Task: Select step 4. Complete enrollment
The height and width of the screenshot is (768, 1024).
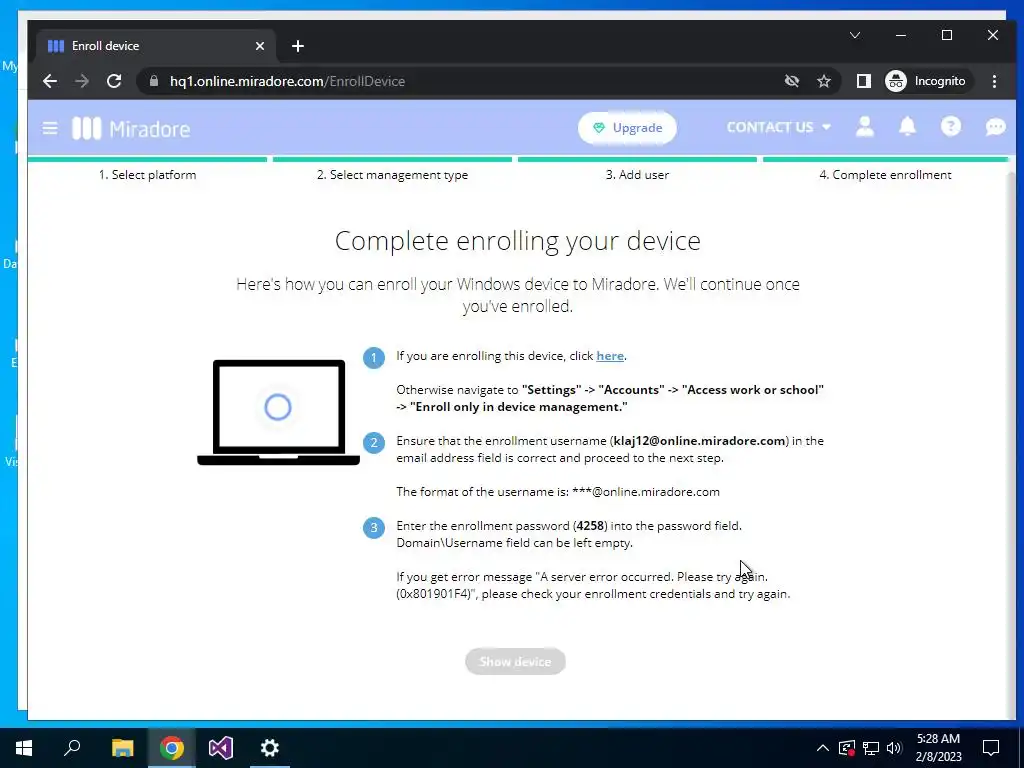Action: 886,175
